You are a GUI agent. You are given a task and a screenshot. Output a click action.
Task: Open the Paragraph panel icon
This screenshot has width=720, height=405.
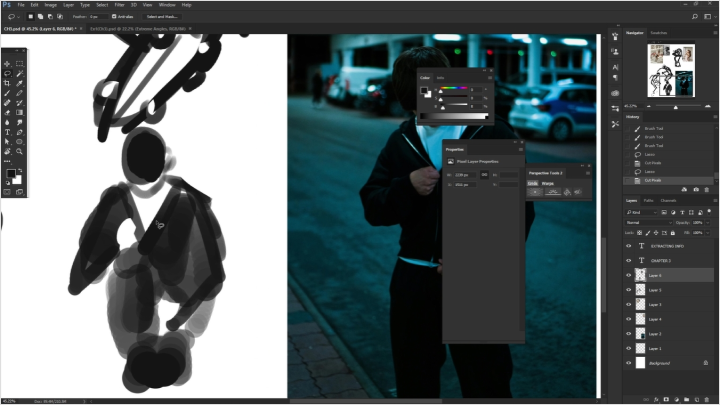[615, 78]
